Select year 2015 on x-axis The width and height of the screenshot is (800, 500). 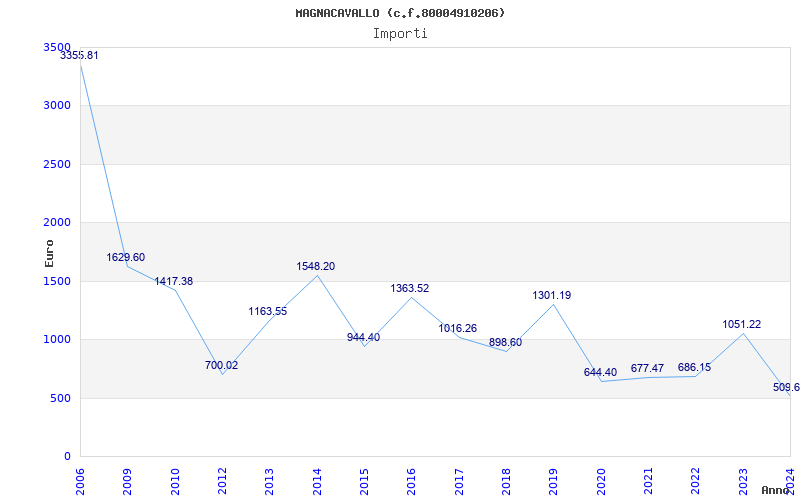(364, 480)
